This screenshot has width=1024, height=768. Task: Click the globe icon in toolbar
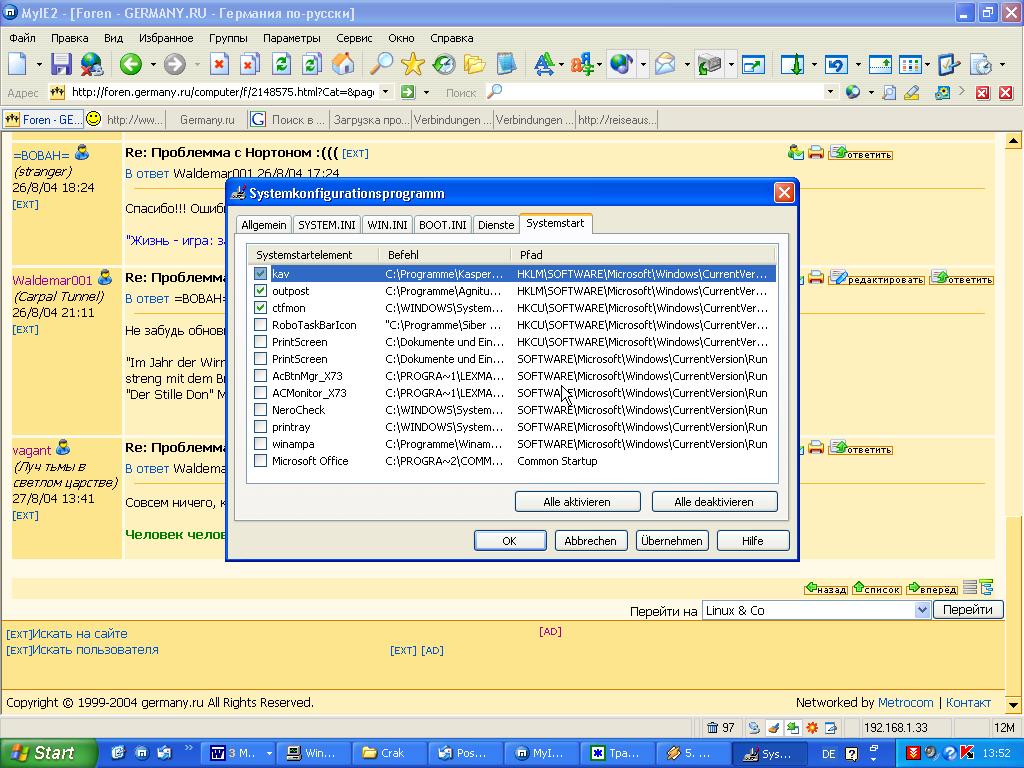click(x=621, y=64)
